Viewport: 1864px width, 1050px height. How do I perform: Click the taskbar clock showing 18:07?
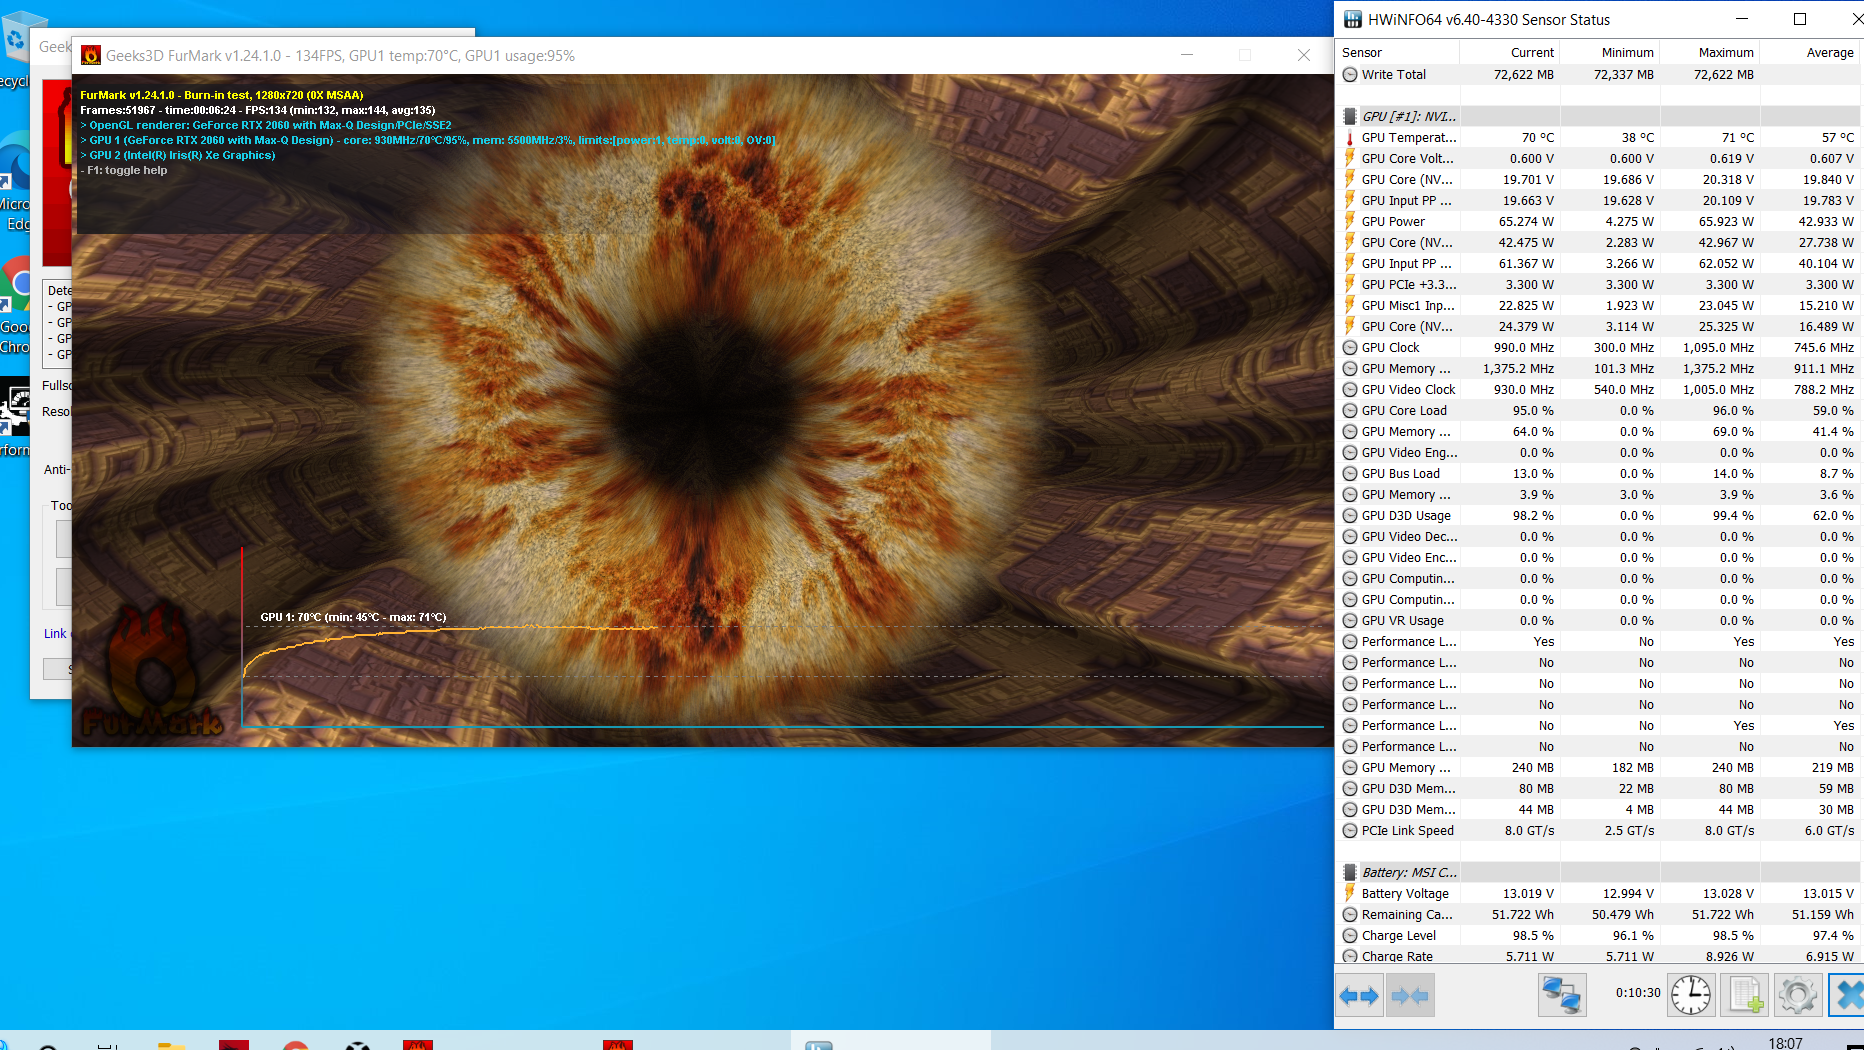[1785, 1043]
